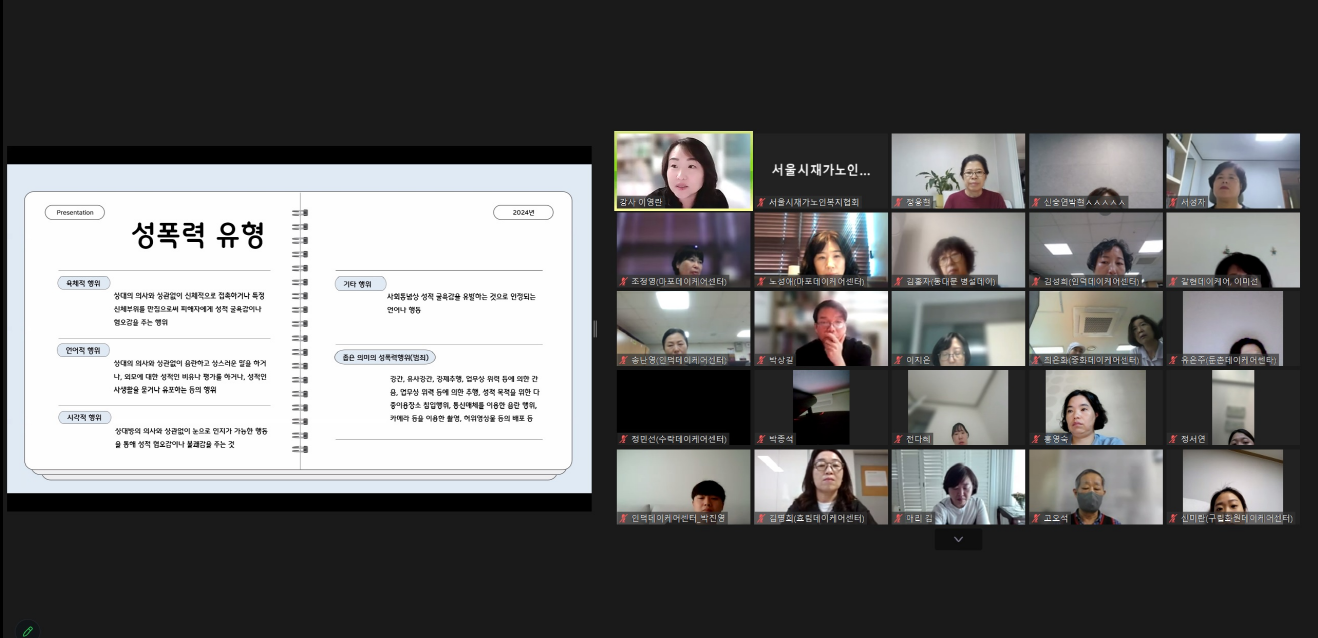Screen dimensions: 1318x638
Task: Click muted mic icon beside 고오석
Action: 1036,518
